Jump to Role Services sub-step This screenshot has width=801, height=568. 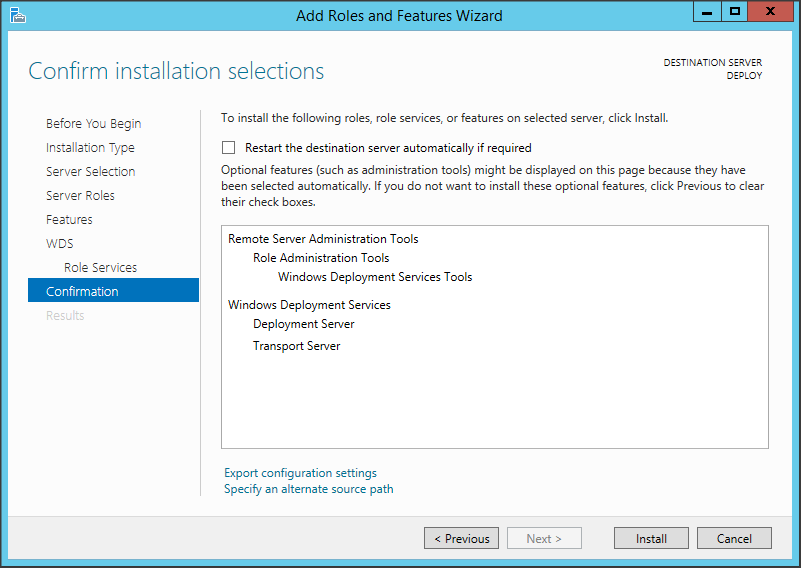100,267
